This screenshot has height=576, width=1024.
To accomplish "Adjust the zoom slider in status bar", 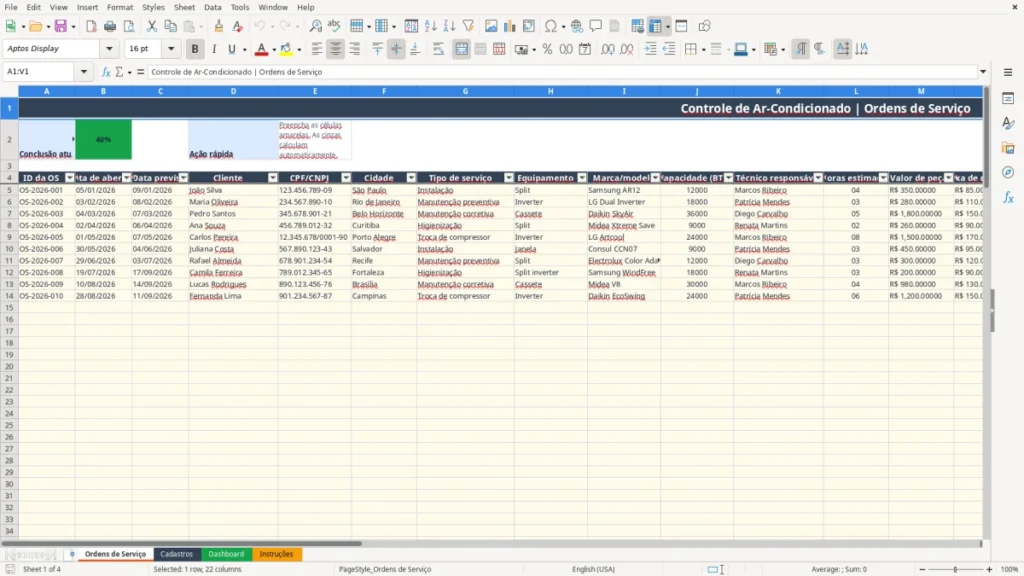I will 955,569.
